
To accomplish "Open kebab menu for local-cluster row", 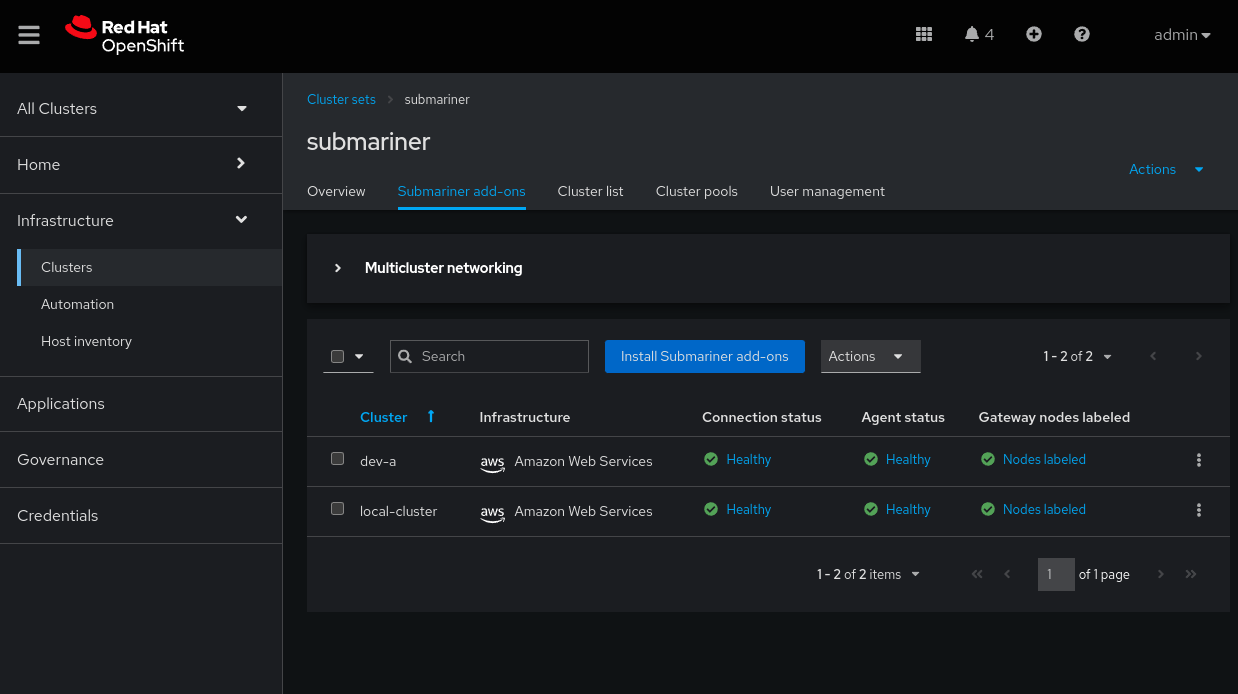I will (x=1198, y=510).
